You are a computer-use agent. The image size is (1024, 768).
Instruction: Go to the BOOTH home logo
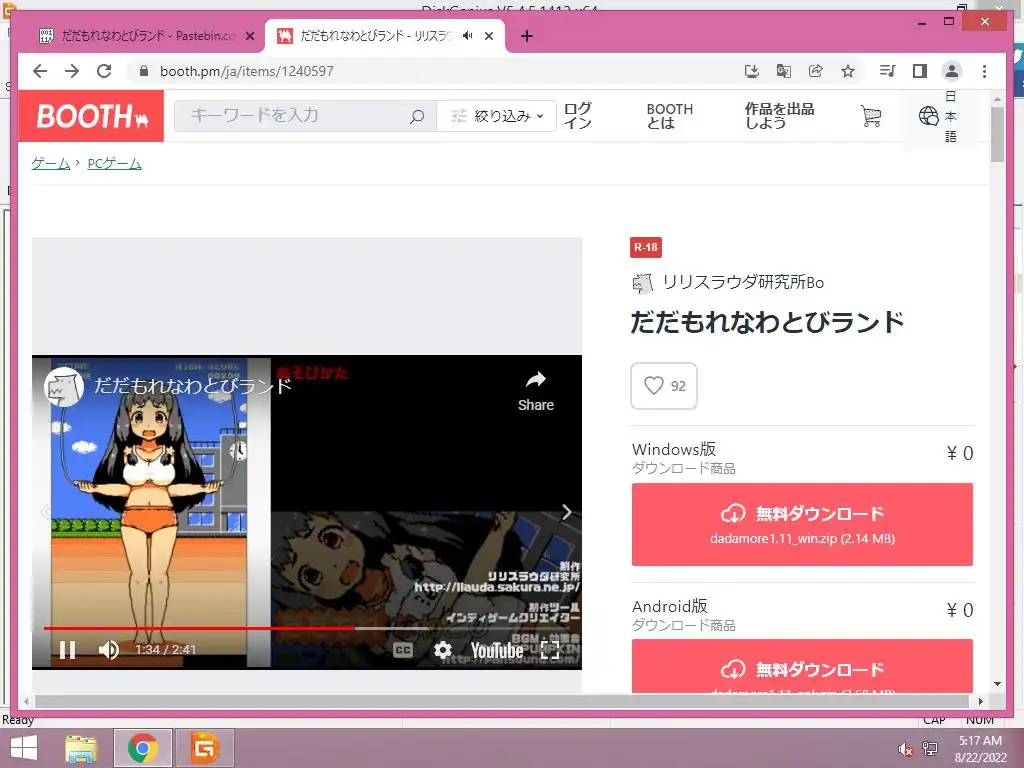(x=91, y=116)
